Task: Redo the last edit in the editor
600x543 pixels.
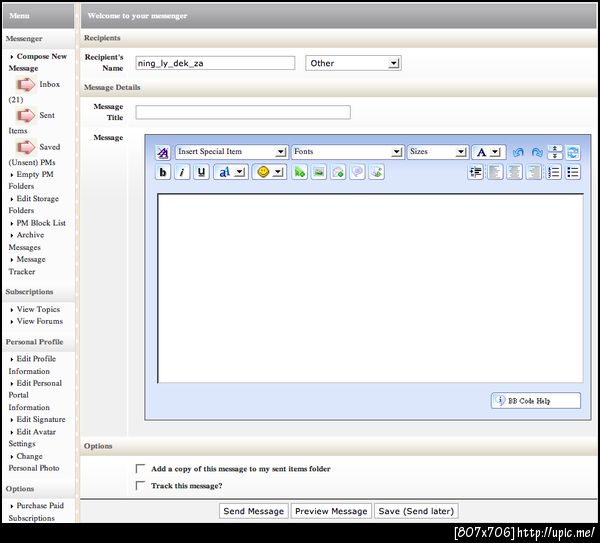Action: (537, 152)
